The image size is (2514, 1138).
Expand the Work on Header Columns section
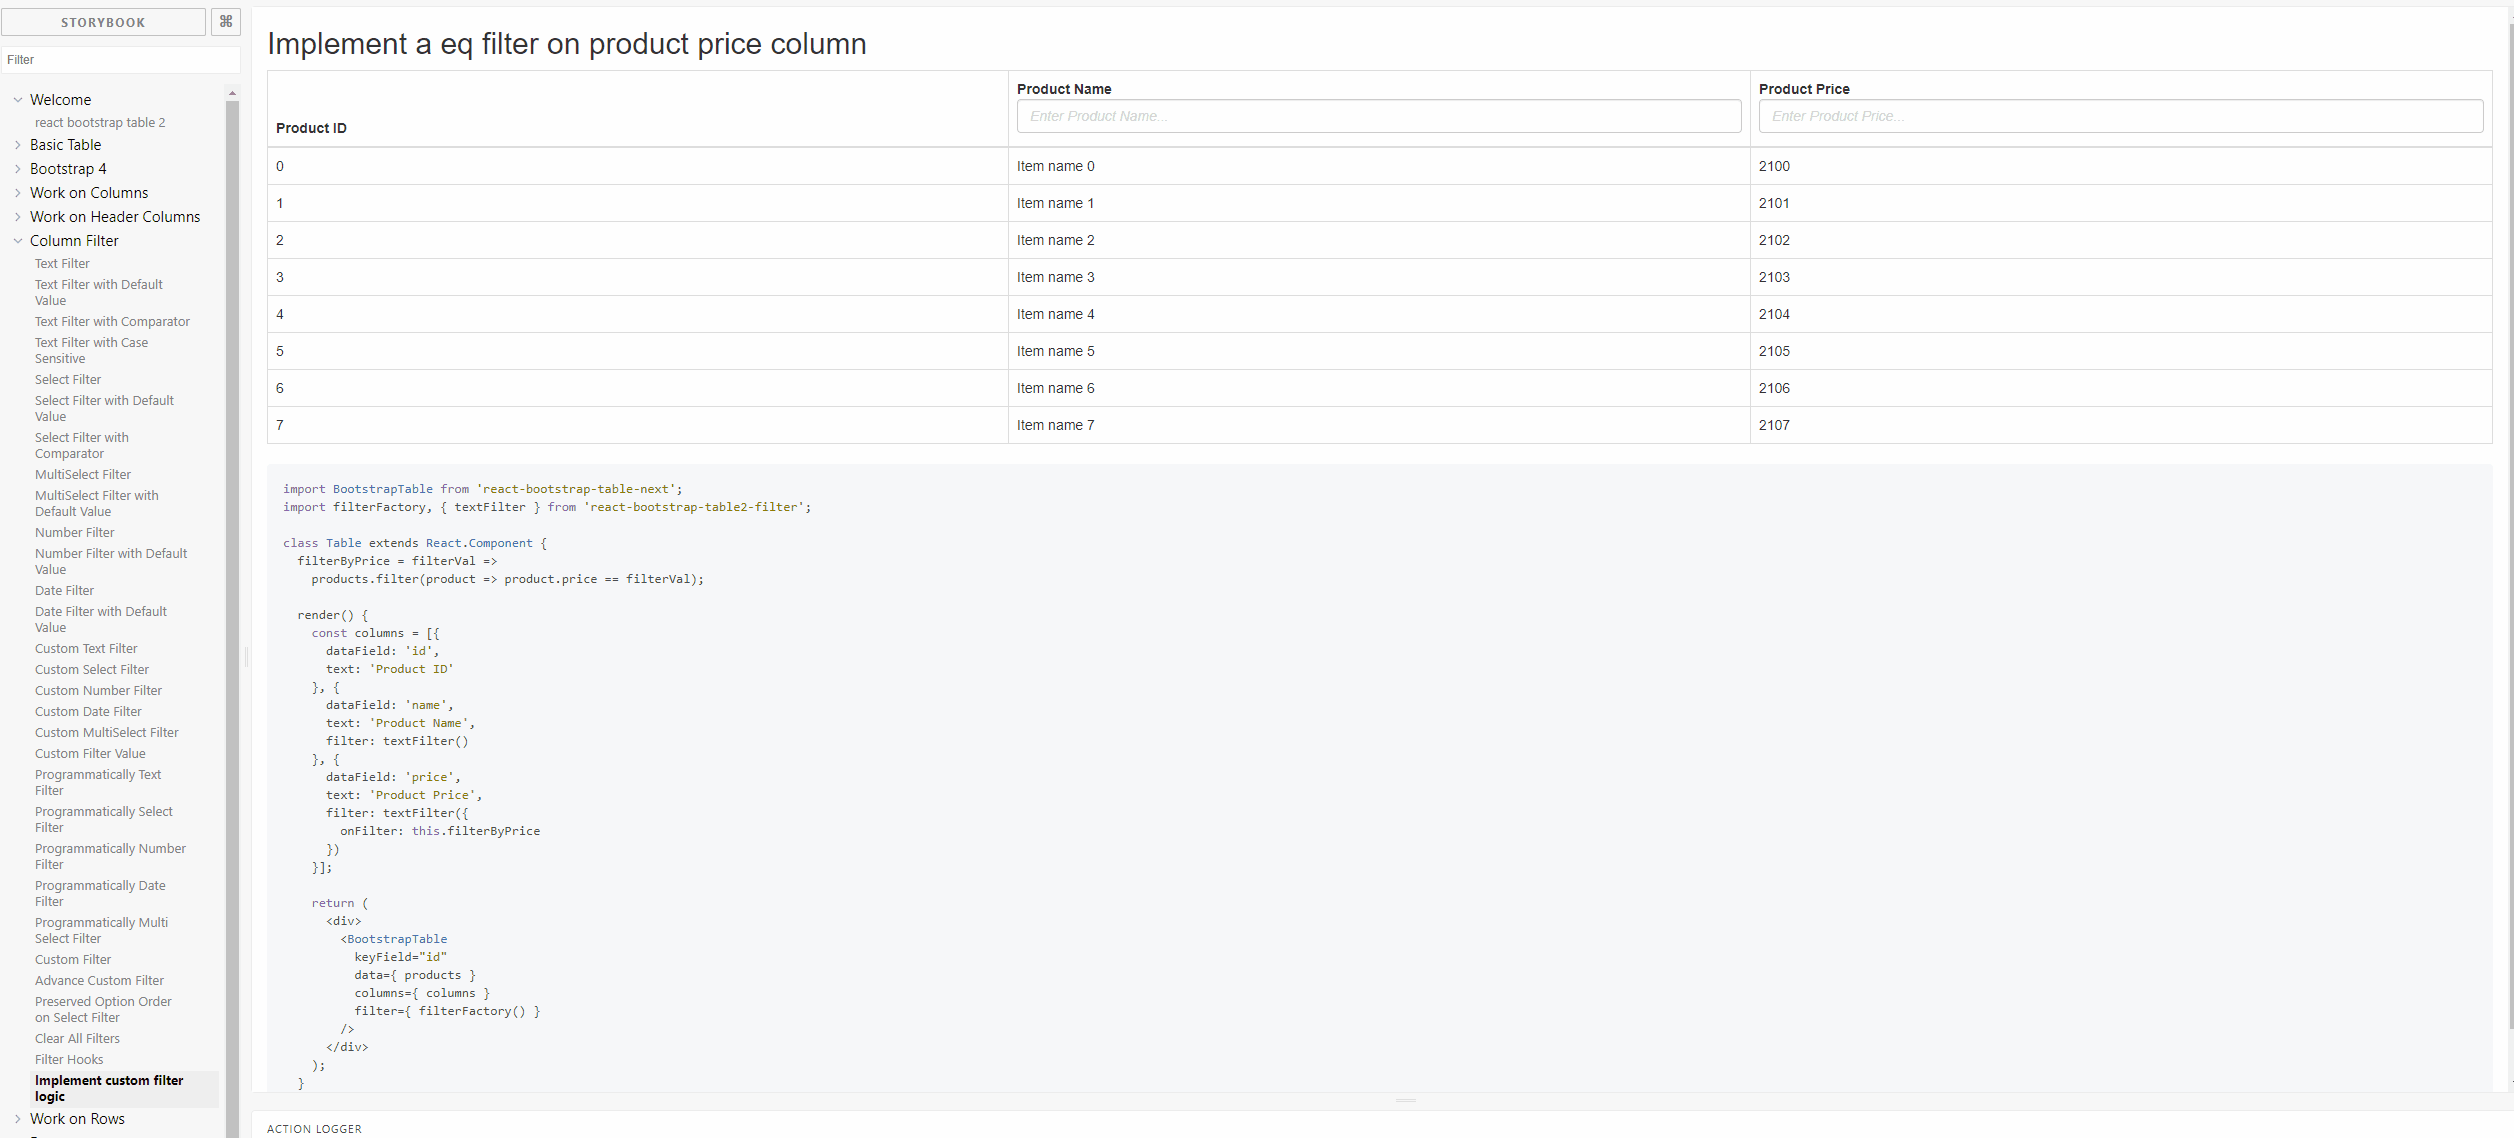click(x=114, y=216)
